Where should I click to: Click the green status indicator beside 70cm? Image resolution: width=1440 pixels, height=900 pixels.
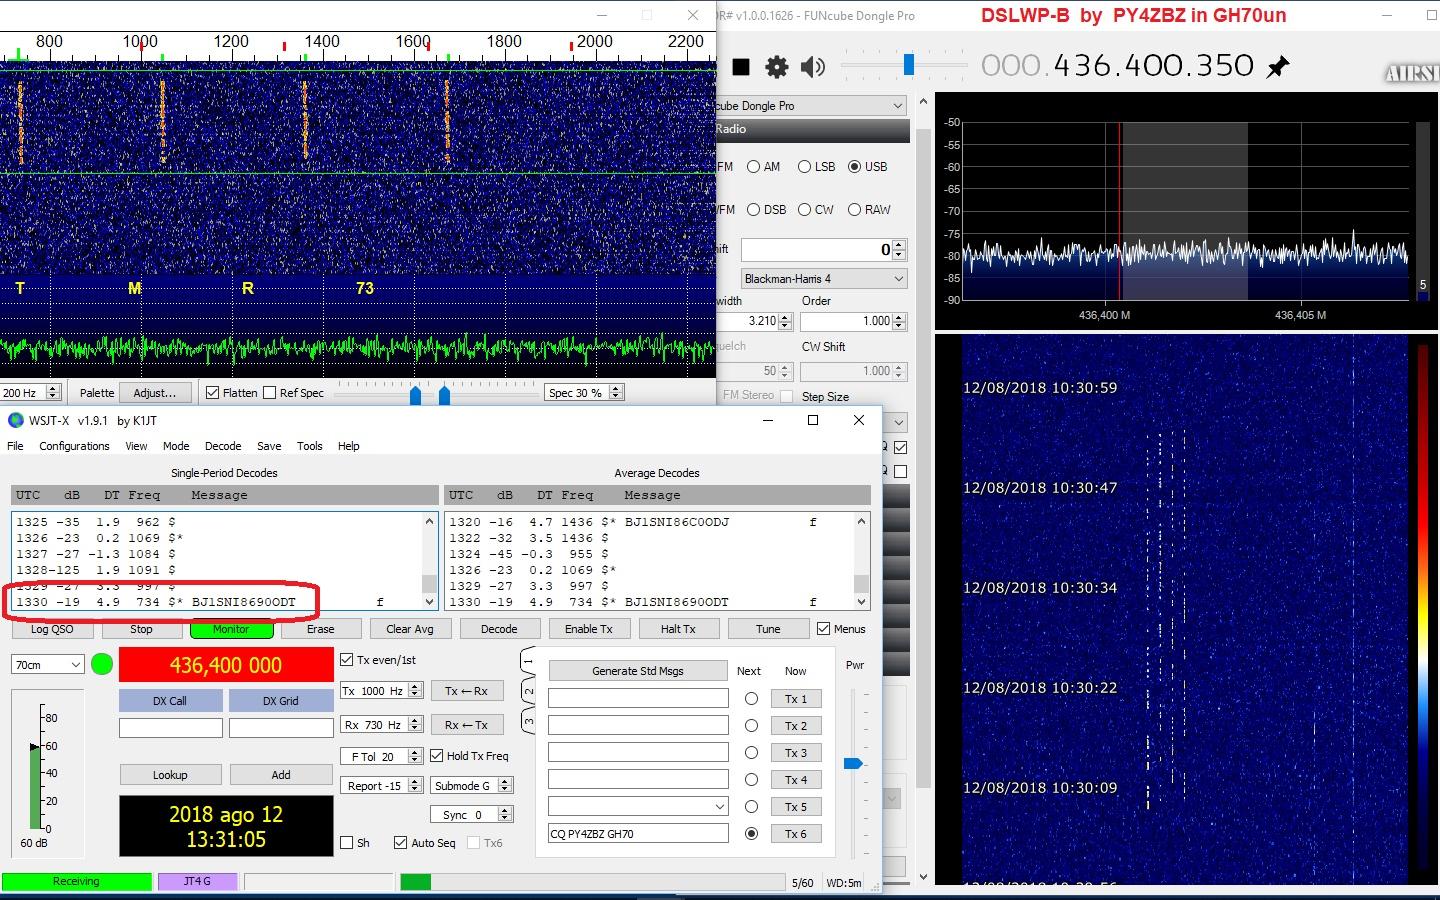click(x=101, y=664)
